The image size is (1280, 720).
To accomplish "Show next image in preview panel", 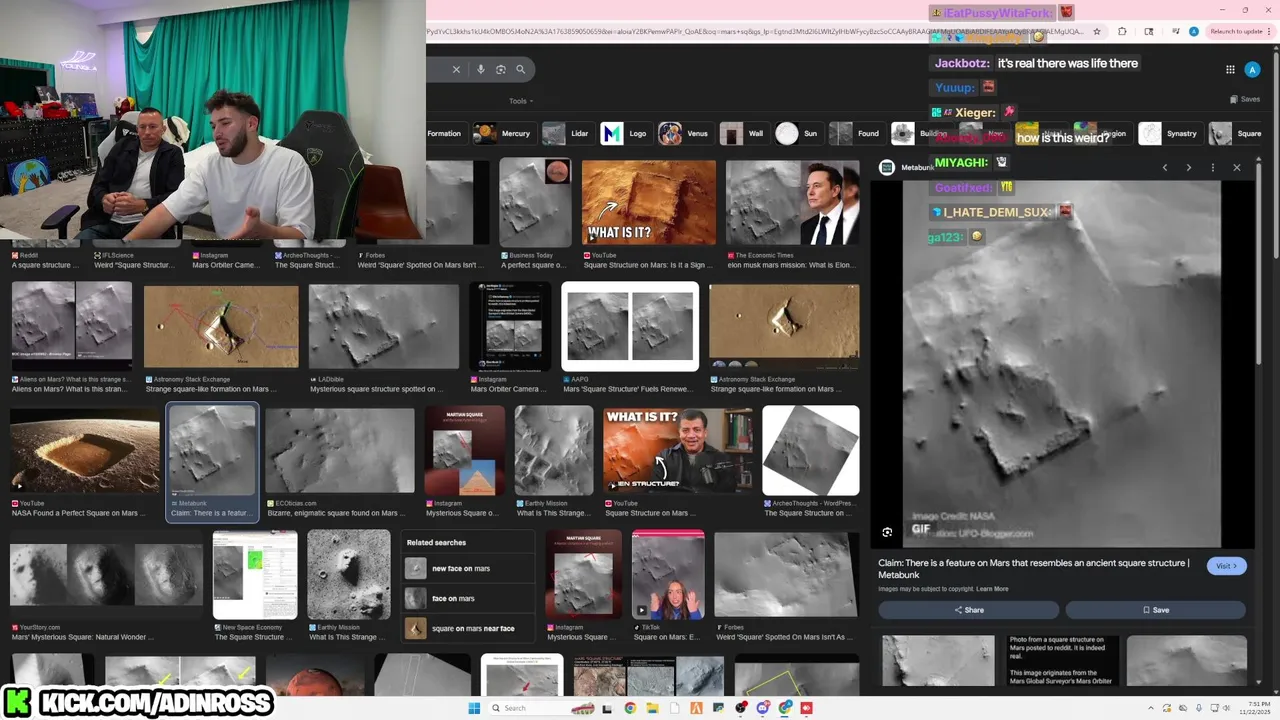I will pyautogui.click(x=1189, y=168).
